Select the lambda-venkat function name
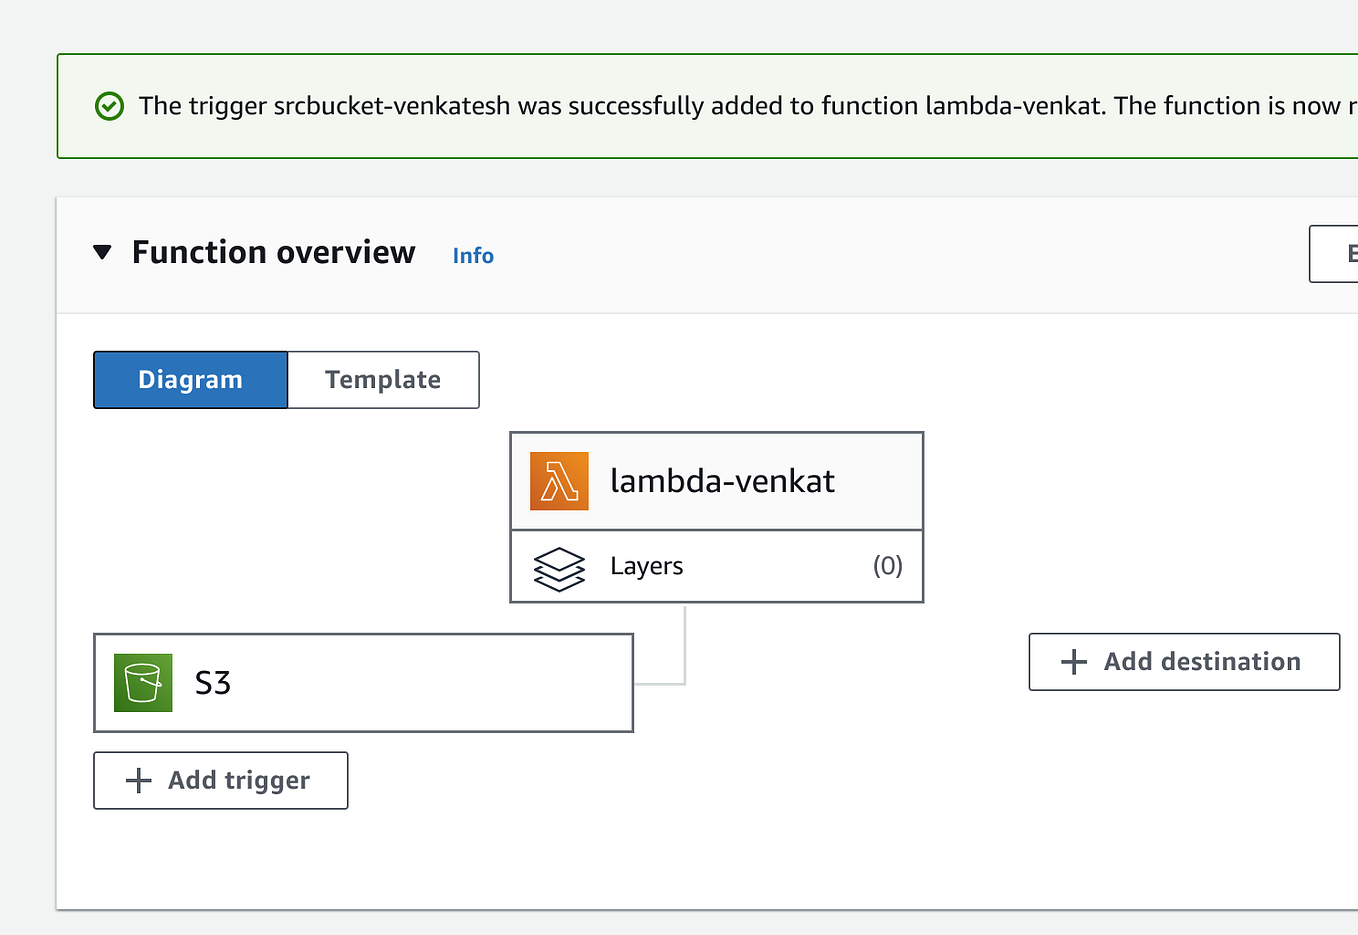 722,481
